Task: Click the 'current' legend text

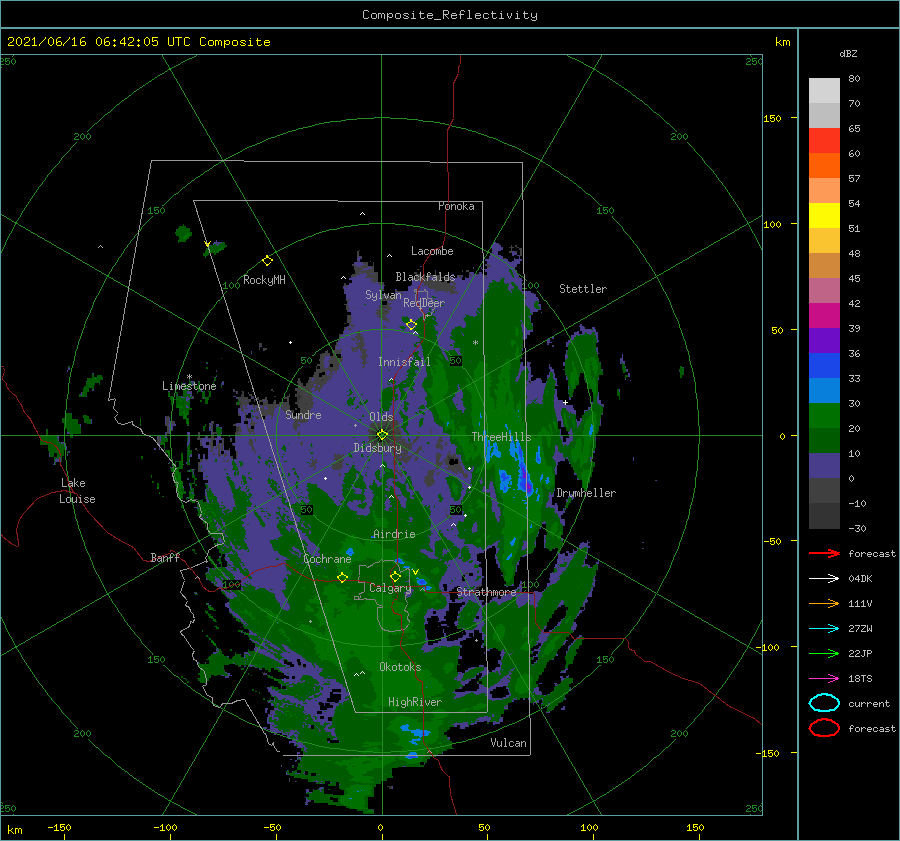Action: [x=869, y=704]
